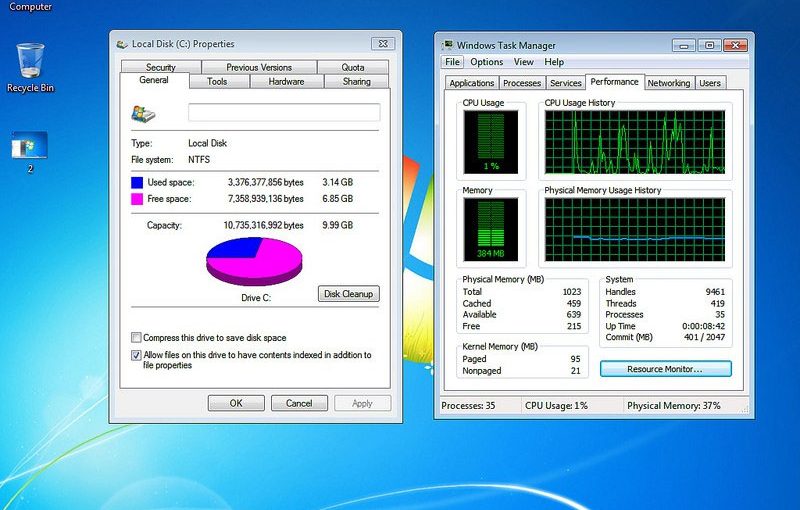Image resolution: width=800 pixels, height=510 pixels.
Task: Close the Windows Task Manager window
Action: pyautogui.click(x=735, y=45)
